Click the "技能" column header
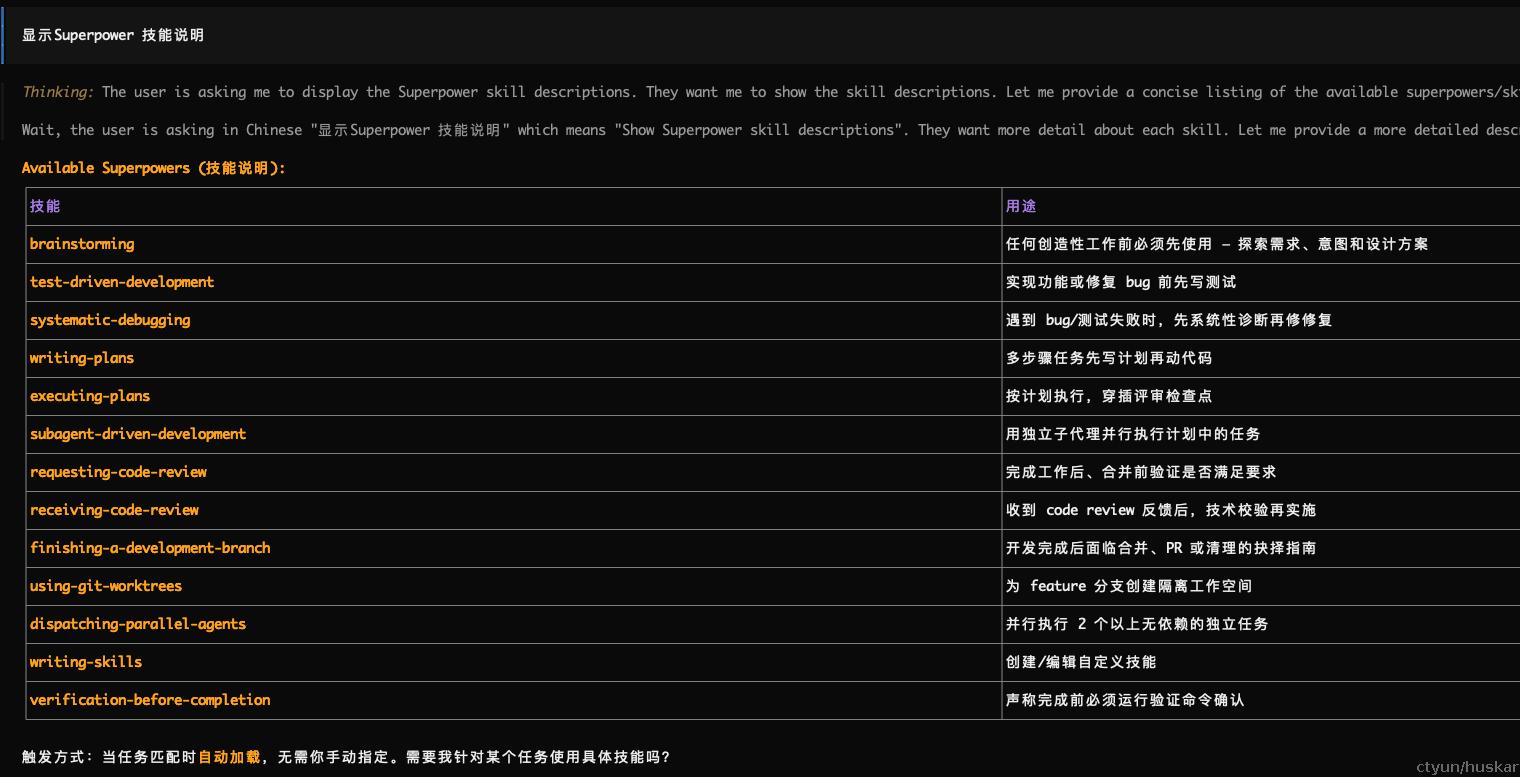The image size is (1520, 777). pos(45,206)
